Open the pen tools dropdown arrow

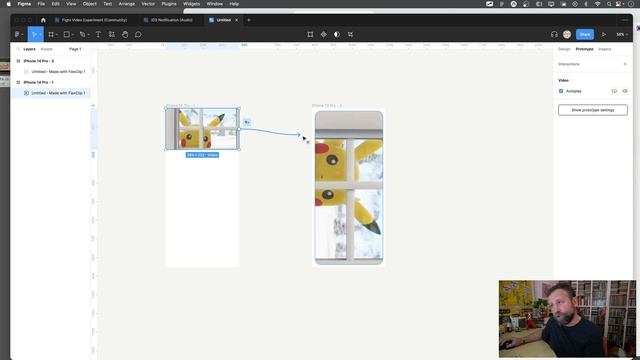[88, 35]
